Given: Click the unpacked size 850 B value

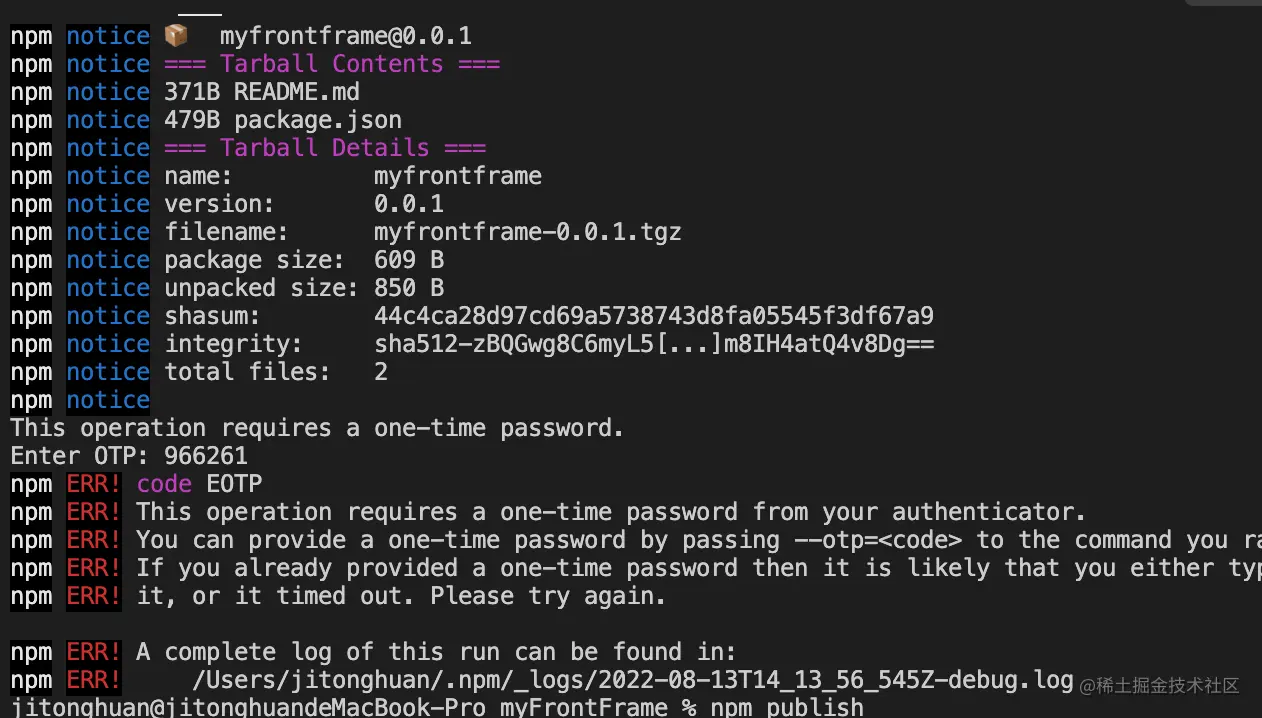Looking at the screenshot, I should [x=409, y=288].
